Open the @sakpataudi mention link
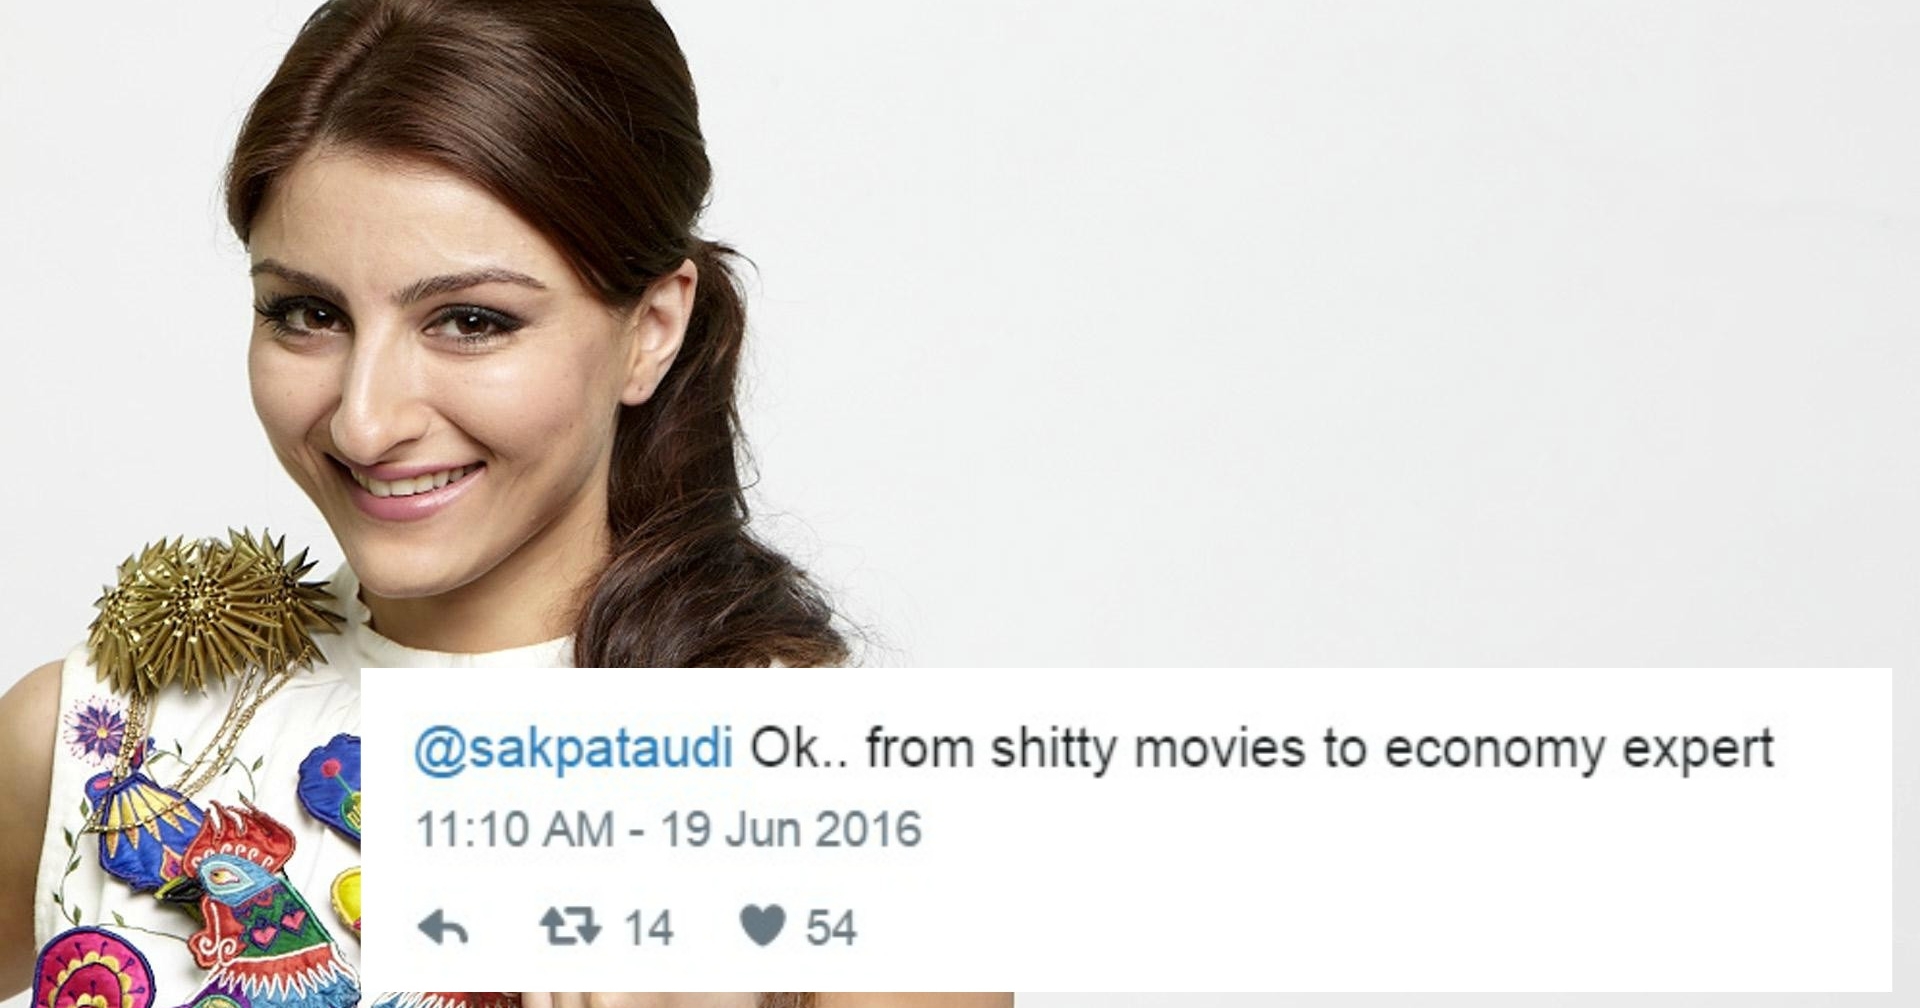This screenshot has height=1008, width=1920. [574, 750]
